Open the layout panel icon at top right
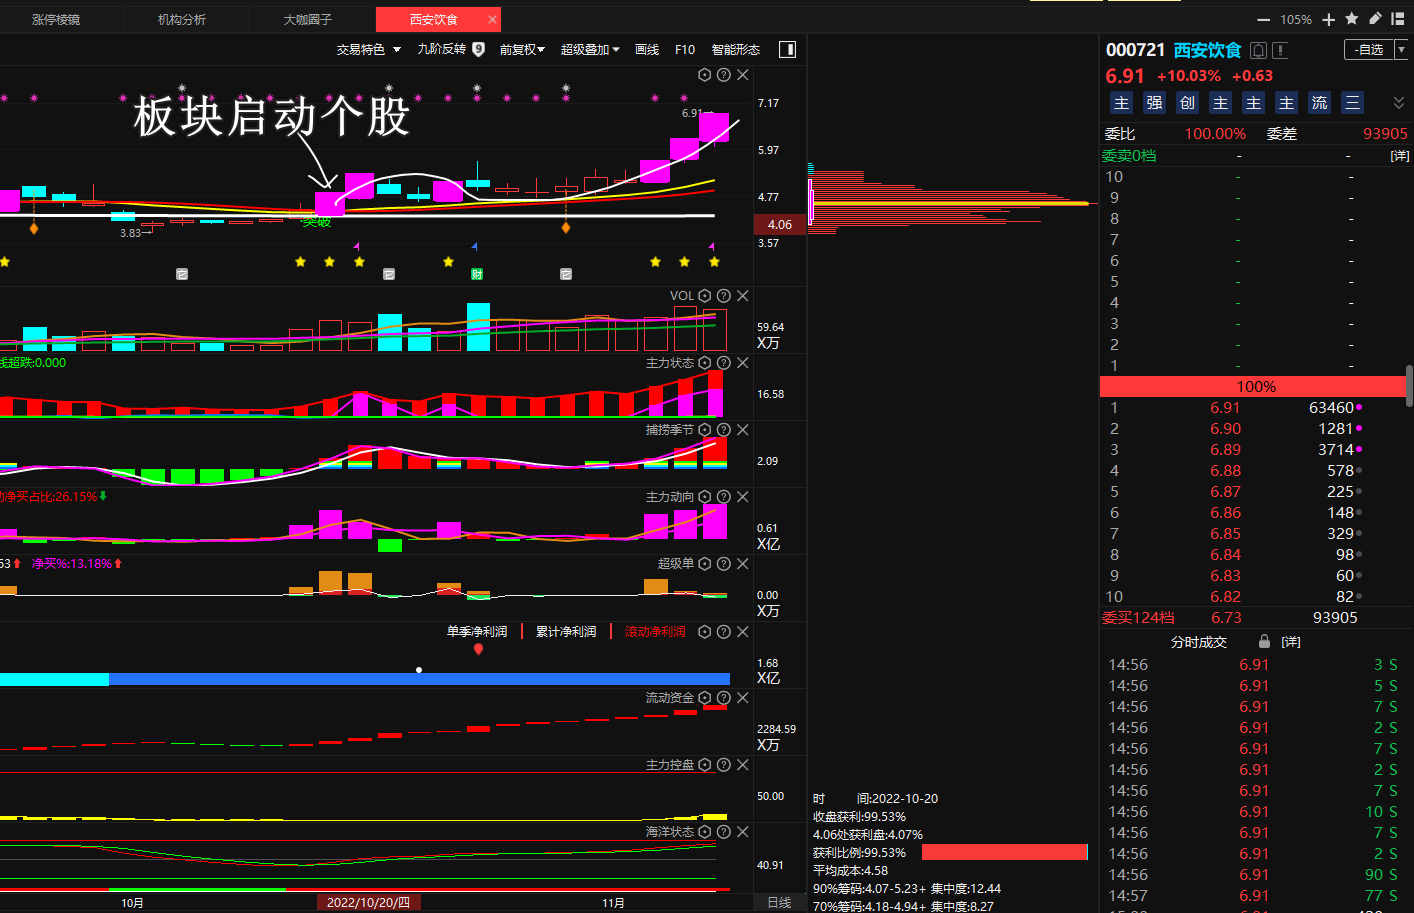 tap(1398, 19)
